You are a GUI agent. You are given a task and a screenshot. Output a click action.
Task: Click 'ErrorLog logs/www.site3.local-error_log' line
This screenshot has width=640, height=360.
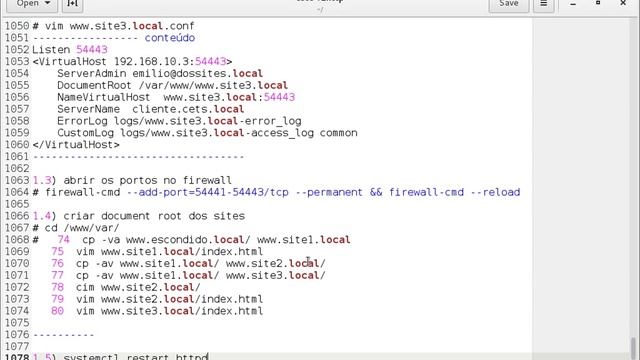(x=179, y=121)
